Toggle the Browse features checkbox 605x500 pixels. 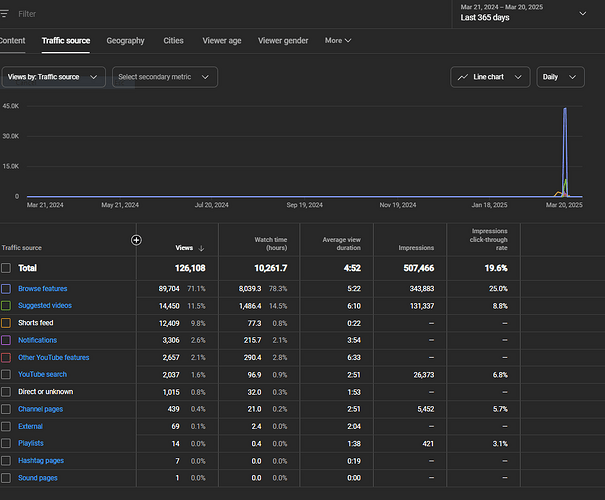[x=6, y=289]
